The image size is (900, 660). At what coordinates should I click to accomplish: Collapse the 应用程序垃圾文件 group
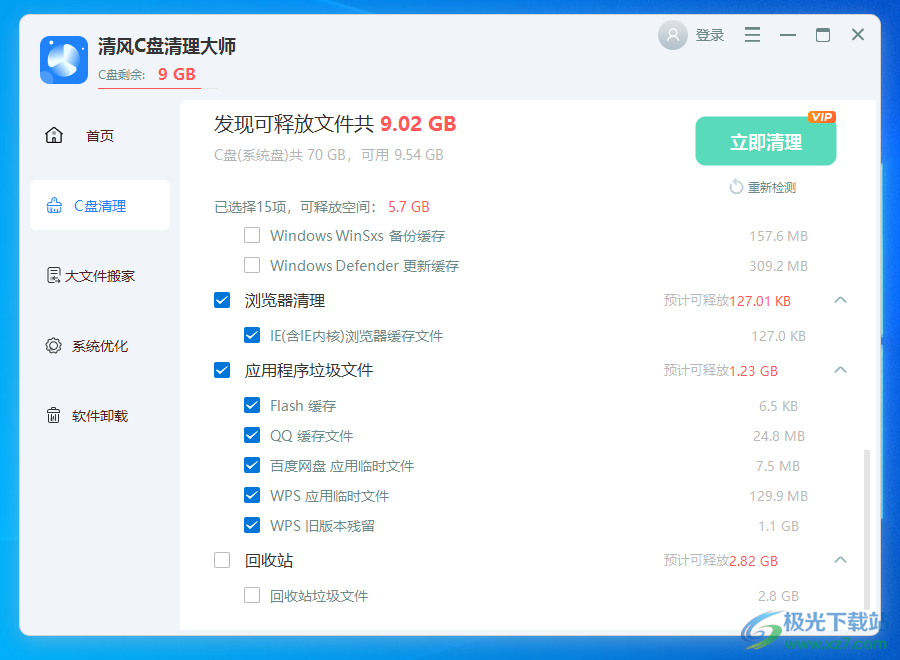(841, 369)
